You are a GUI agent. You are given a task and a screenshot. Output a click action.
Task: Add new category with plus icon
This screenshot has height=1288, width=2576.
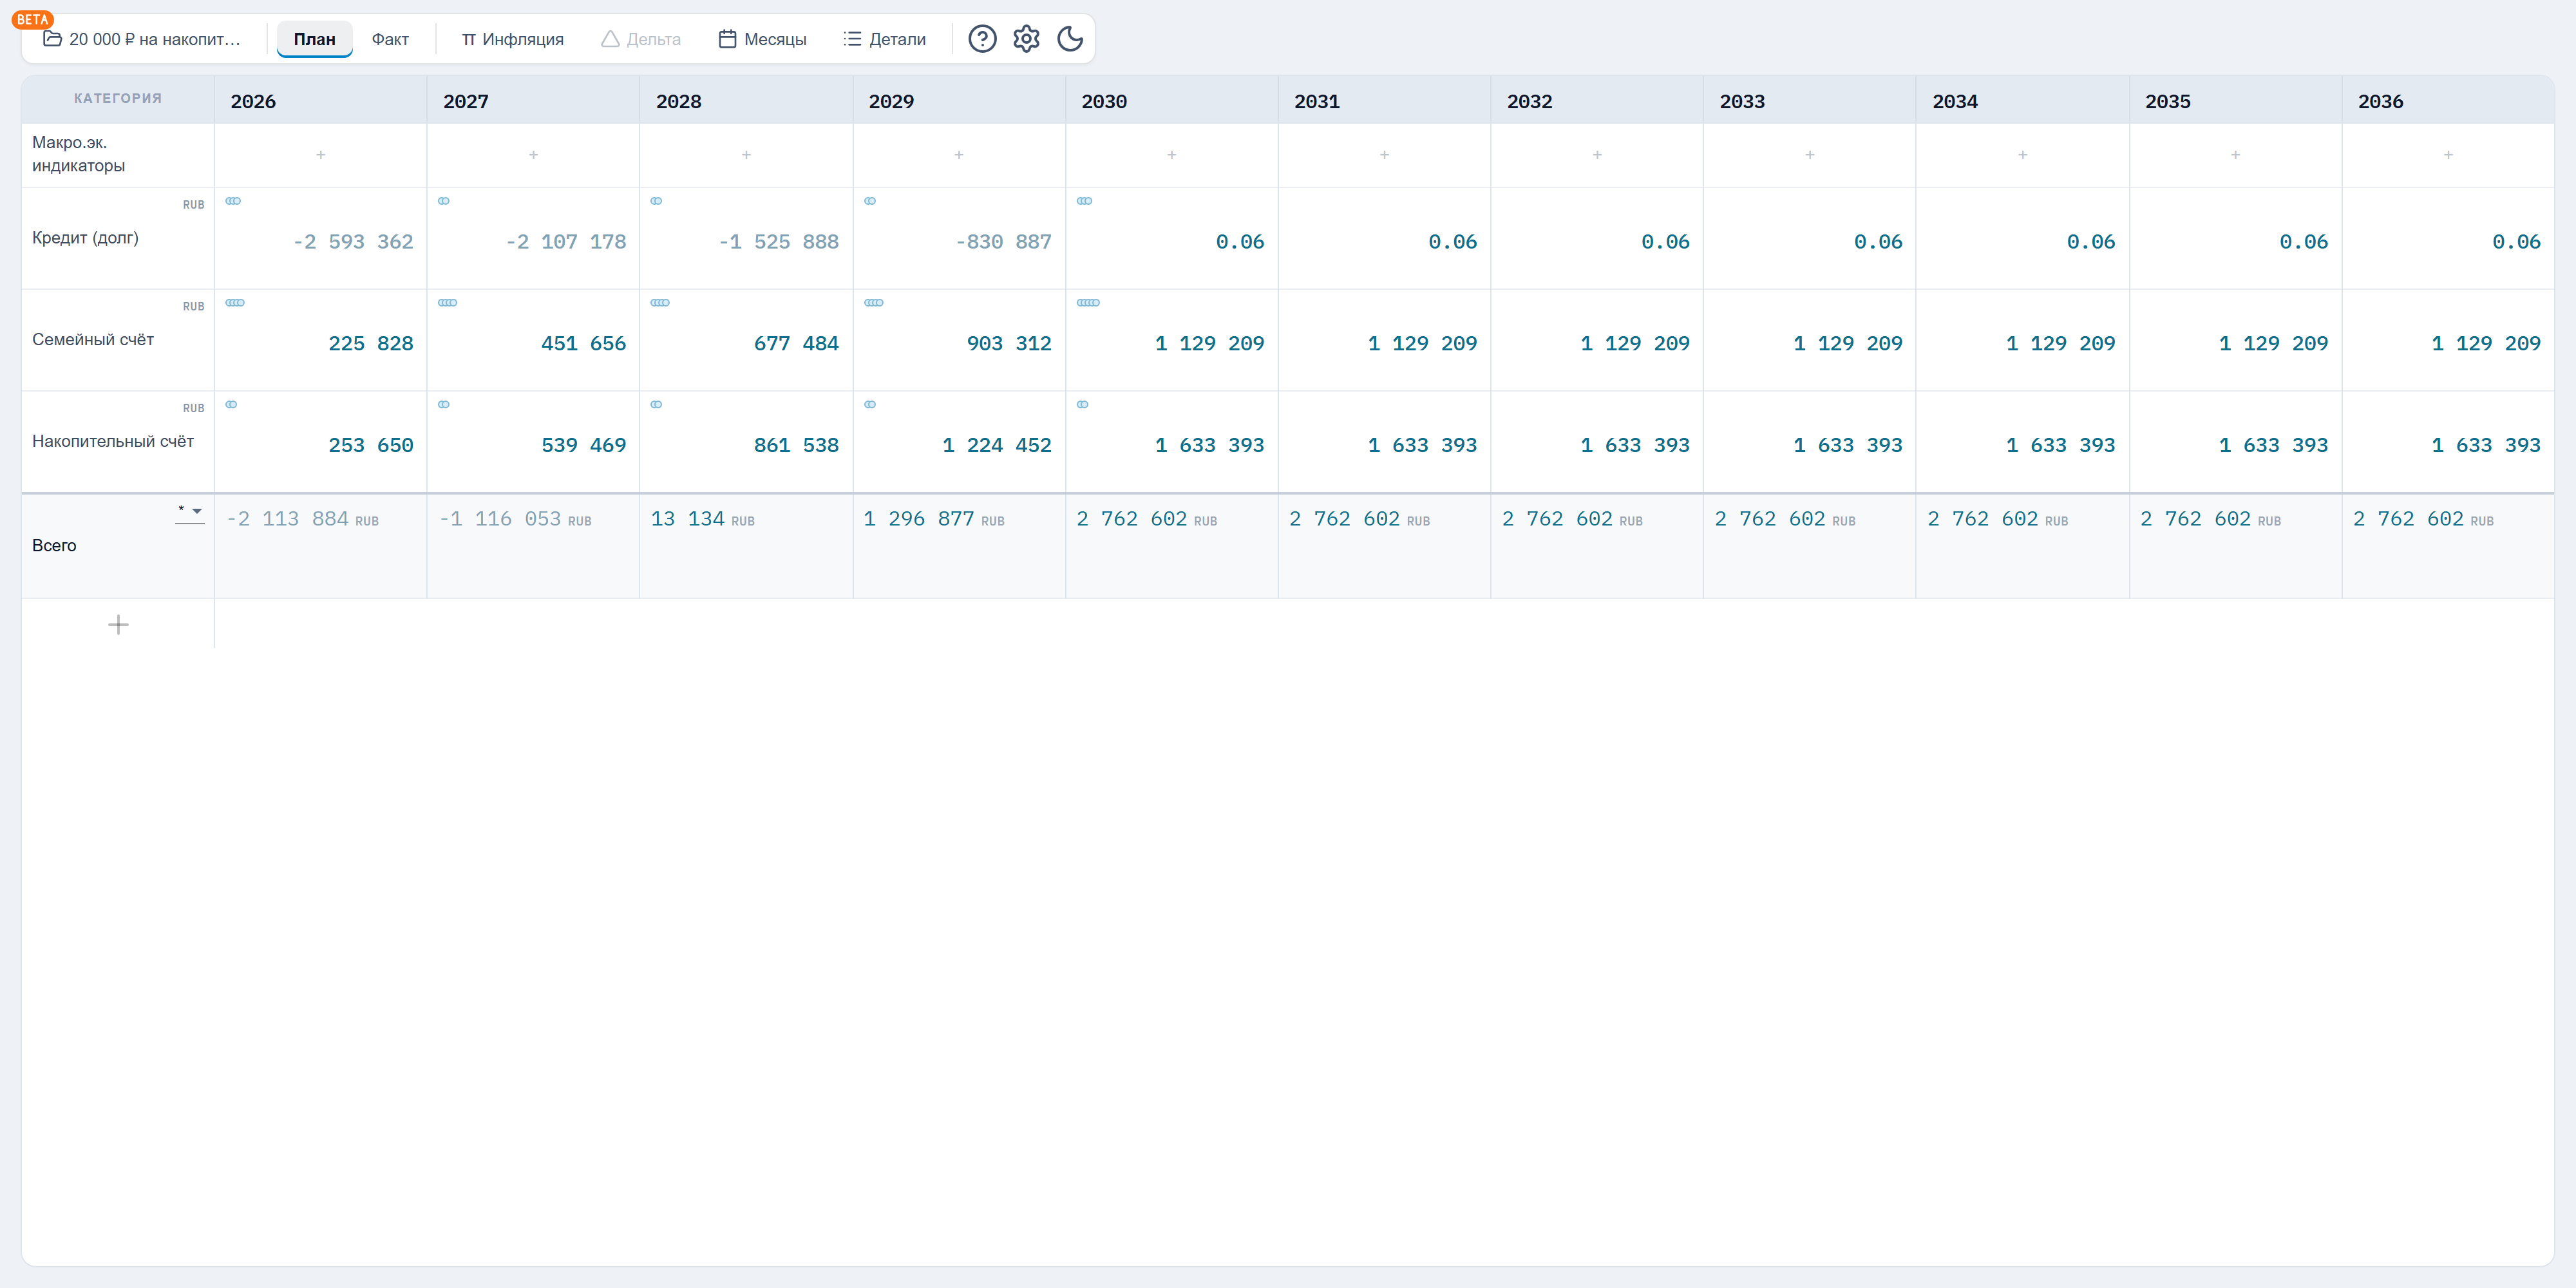[x=118, y=625]
